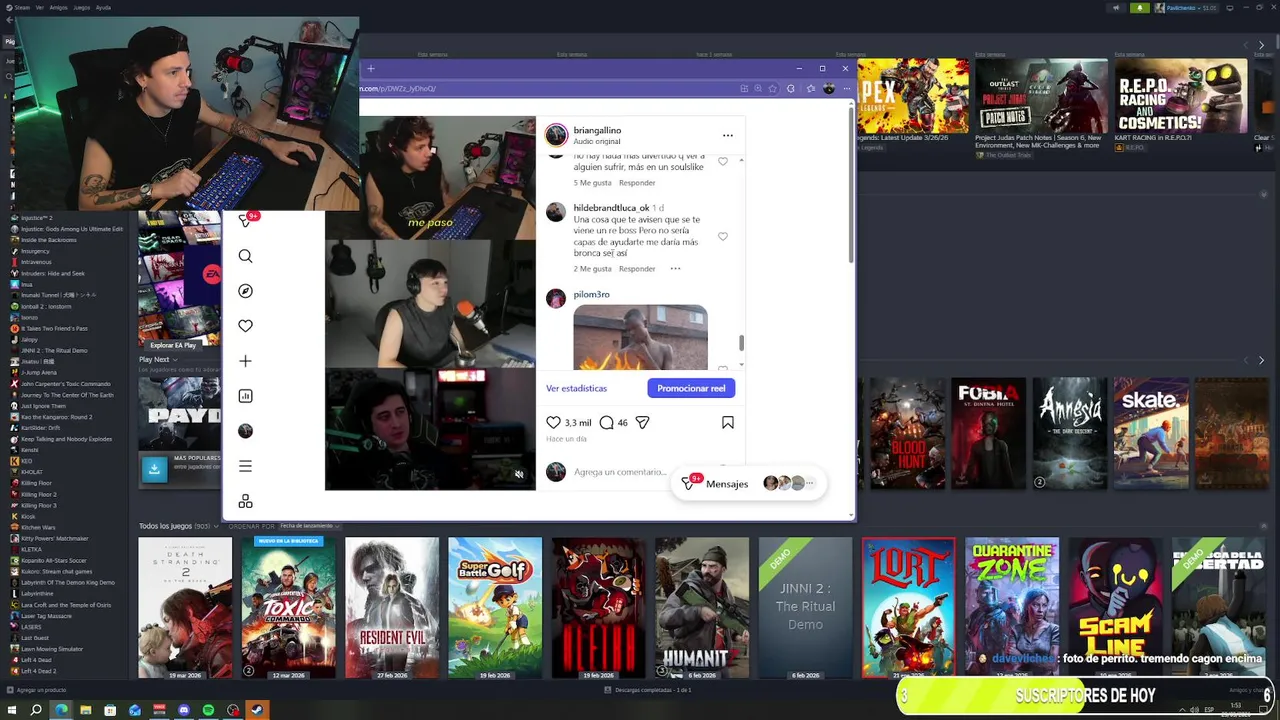Open the Ayuda menu in Steam
Screen dimensions: 1280x720
[103, 7]
